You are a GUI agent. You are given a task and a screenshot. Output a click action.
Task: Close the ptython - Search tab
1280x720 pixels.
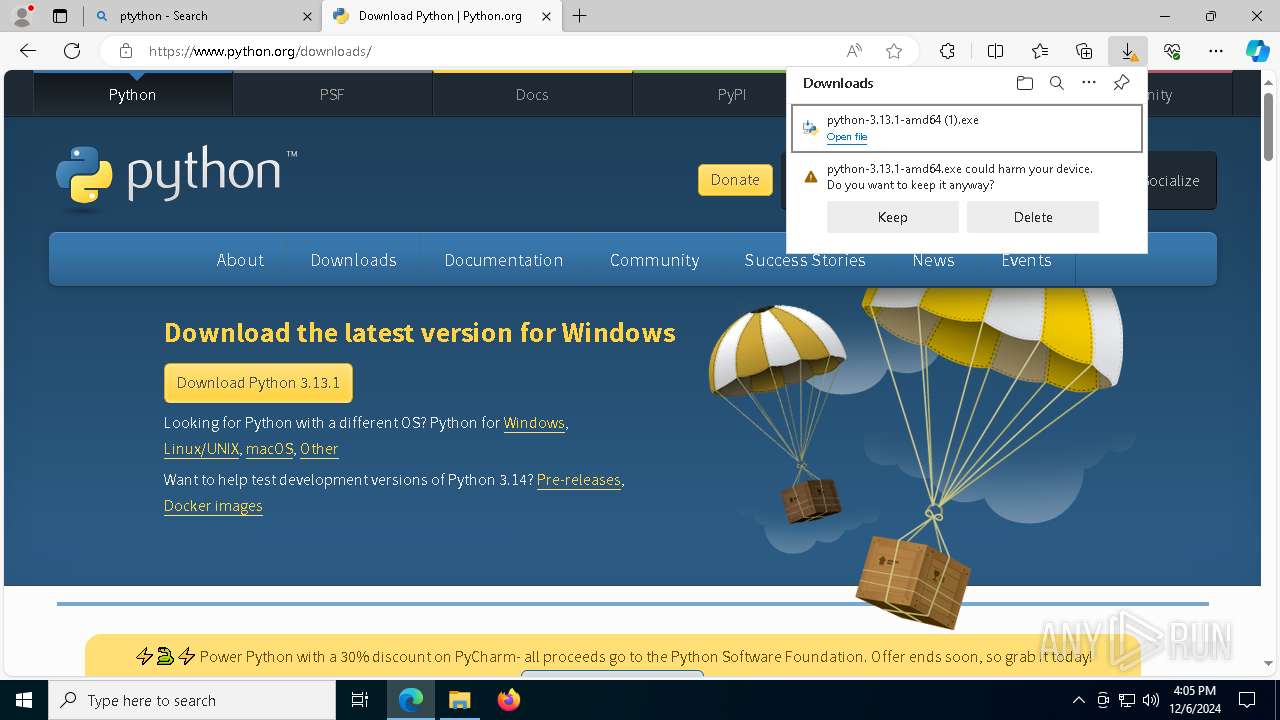pos(307,16)
